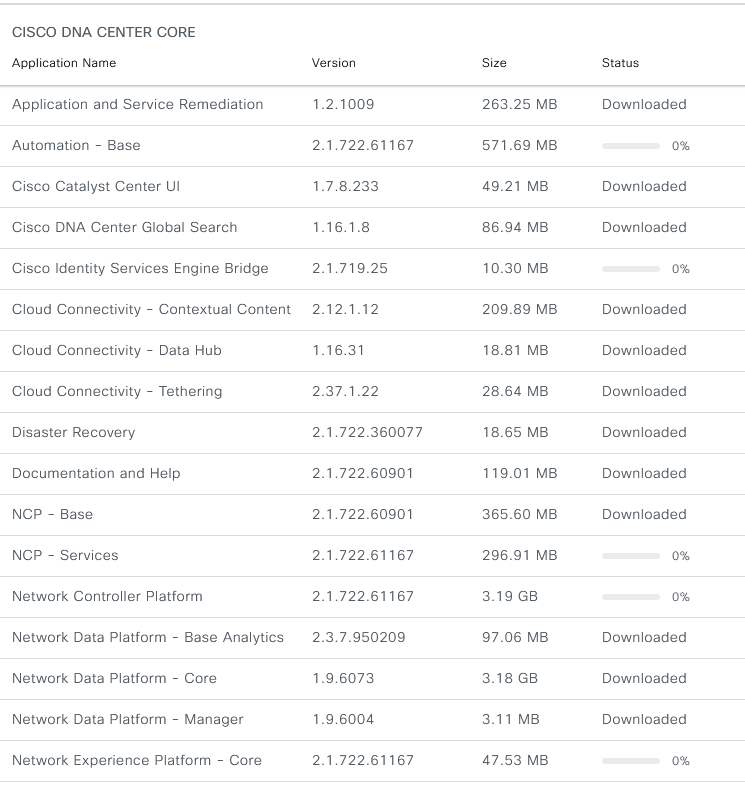Click the Version column header

point(333,63)
